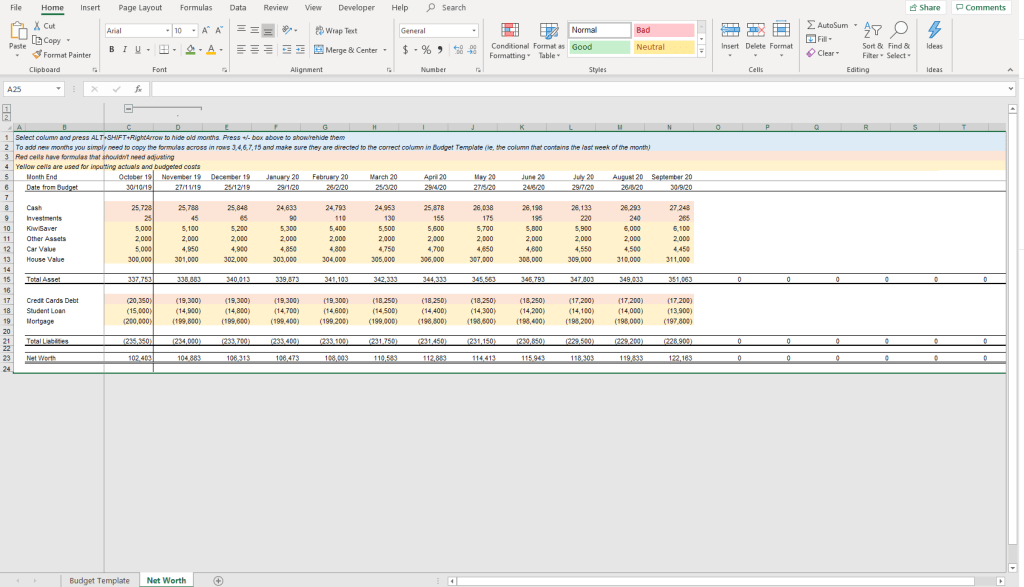
Task: Click the Share button
Action: (x=924, y=7)
